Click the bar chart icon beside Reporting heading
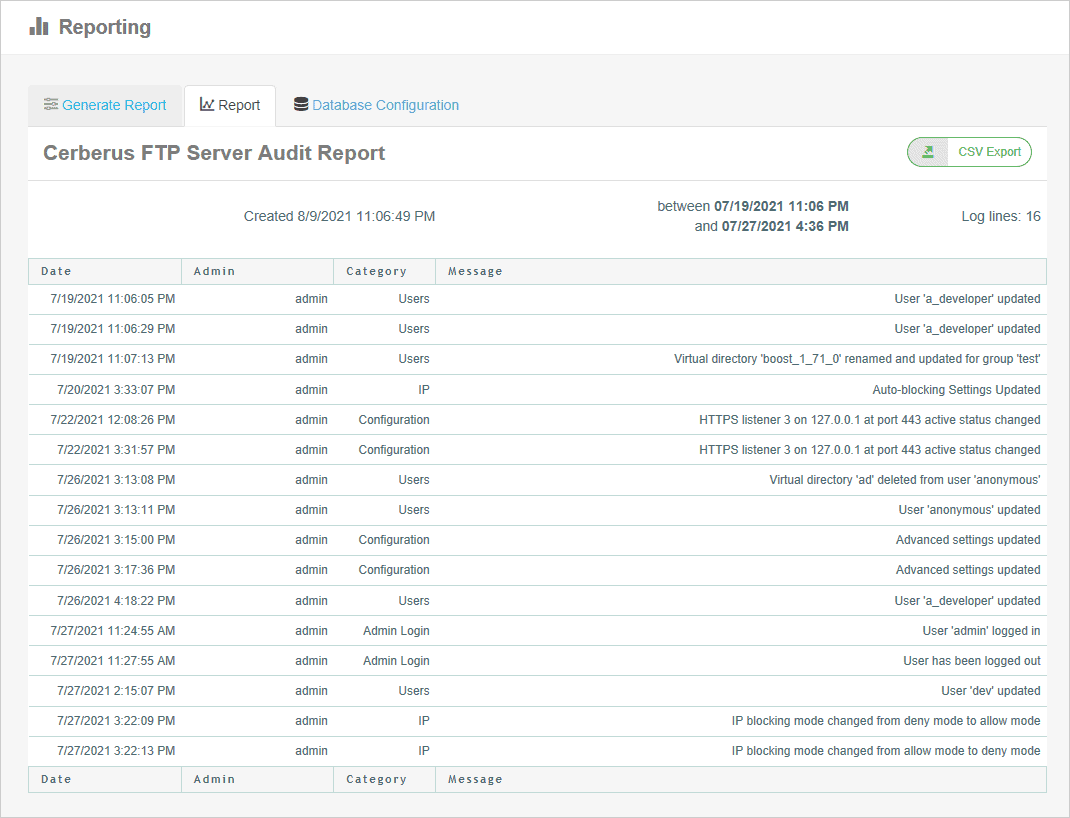1070x818 pixels. [x=38, y=26]
